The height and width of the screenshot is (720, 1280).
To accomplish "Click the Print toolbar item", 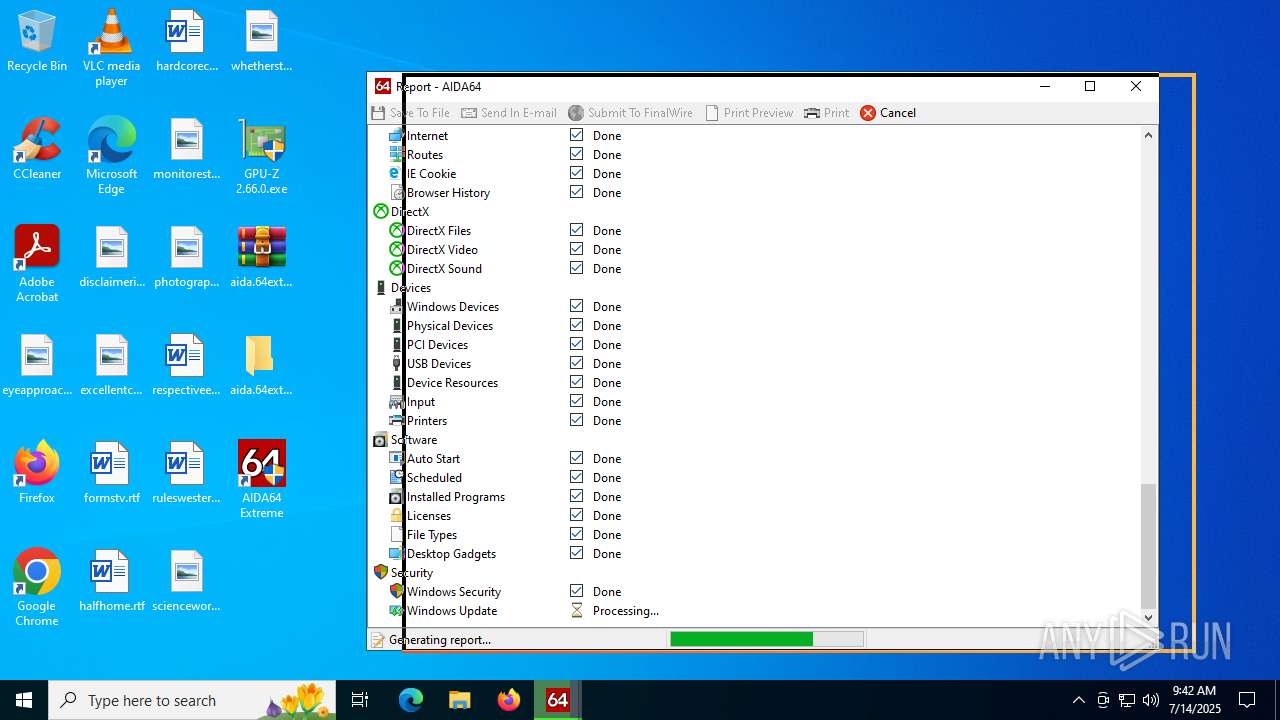I will (x=827, y=113).
